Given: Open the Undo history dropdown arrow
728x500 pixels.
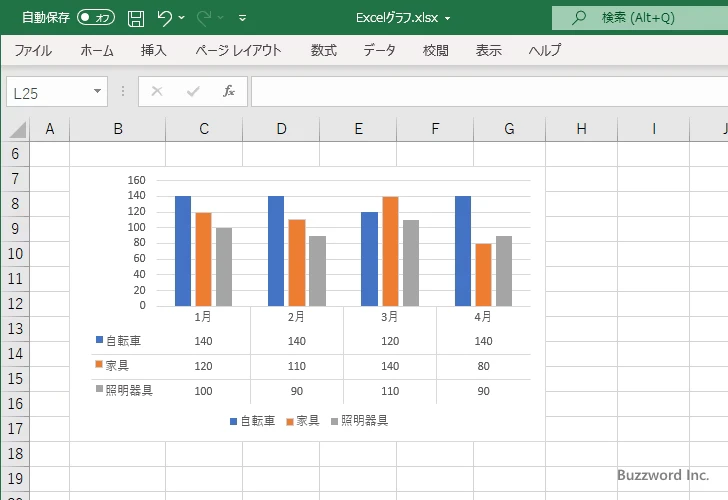Looking at the screenshot, I should pos(182,18).
